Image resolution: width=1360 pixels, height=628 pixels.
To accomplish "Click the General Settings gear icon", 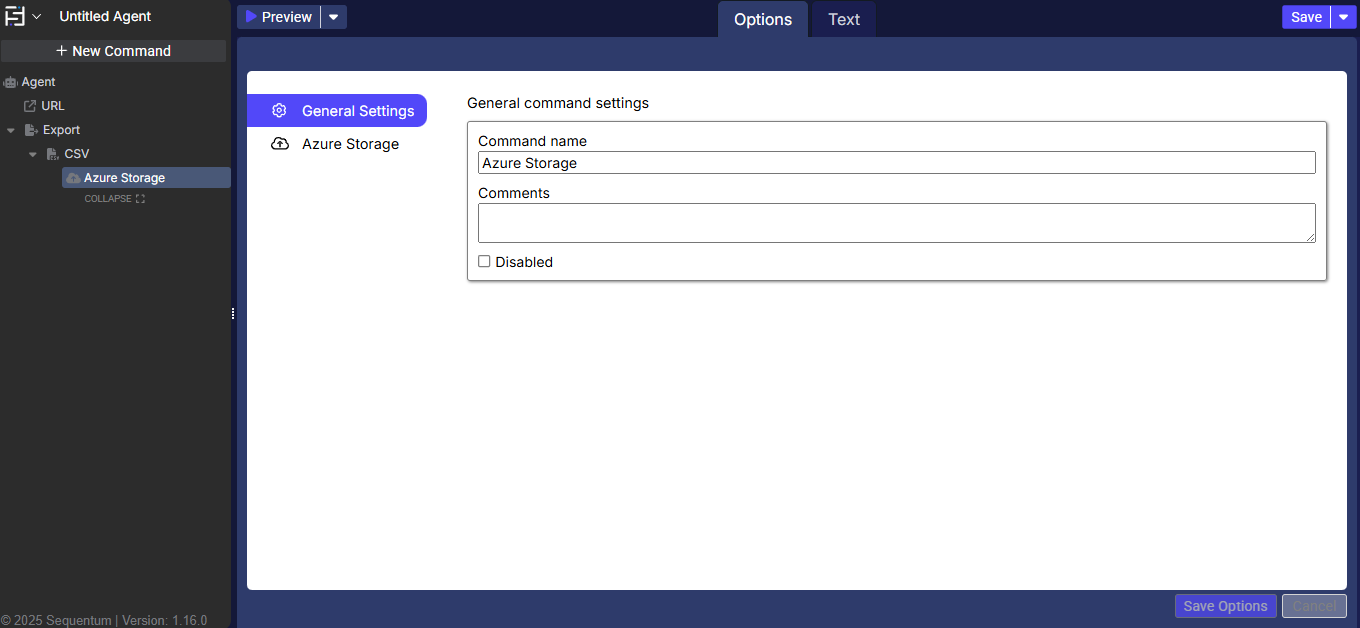I will (280, 111).
